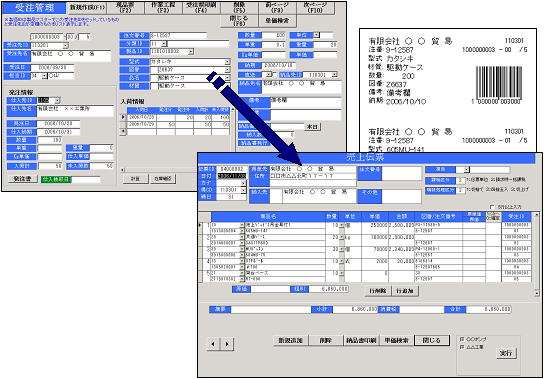Click the green 仕入検収日 label
The height and width of the screenshot is (379, 544).
(x=56, y=179)
